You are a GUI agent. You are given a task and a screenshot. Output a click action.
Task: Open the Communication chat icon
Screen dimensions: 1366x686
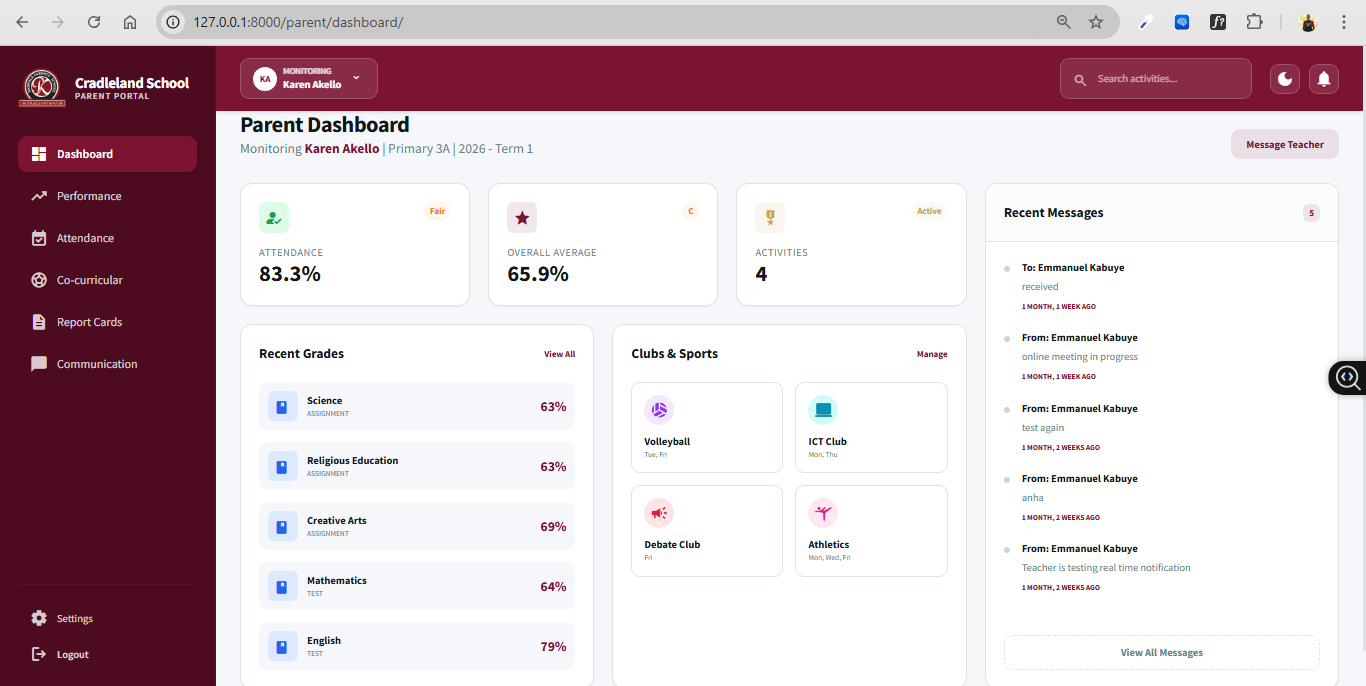[x=38, y=363]
